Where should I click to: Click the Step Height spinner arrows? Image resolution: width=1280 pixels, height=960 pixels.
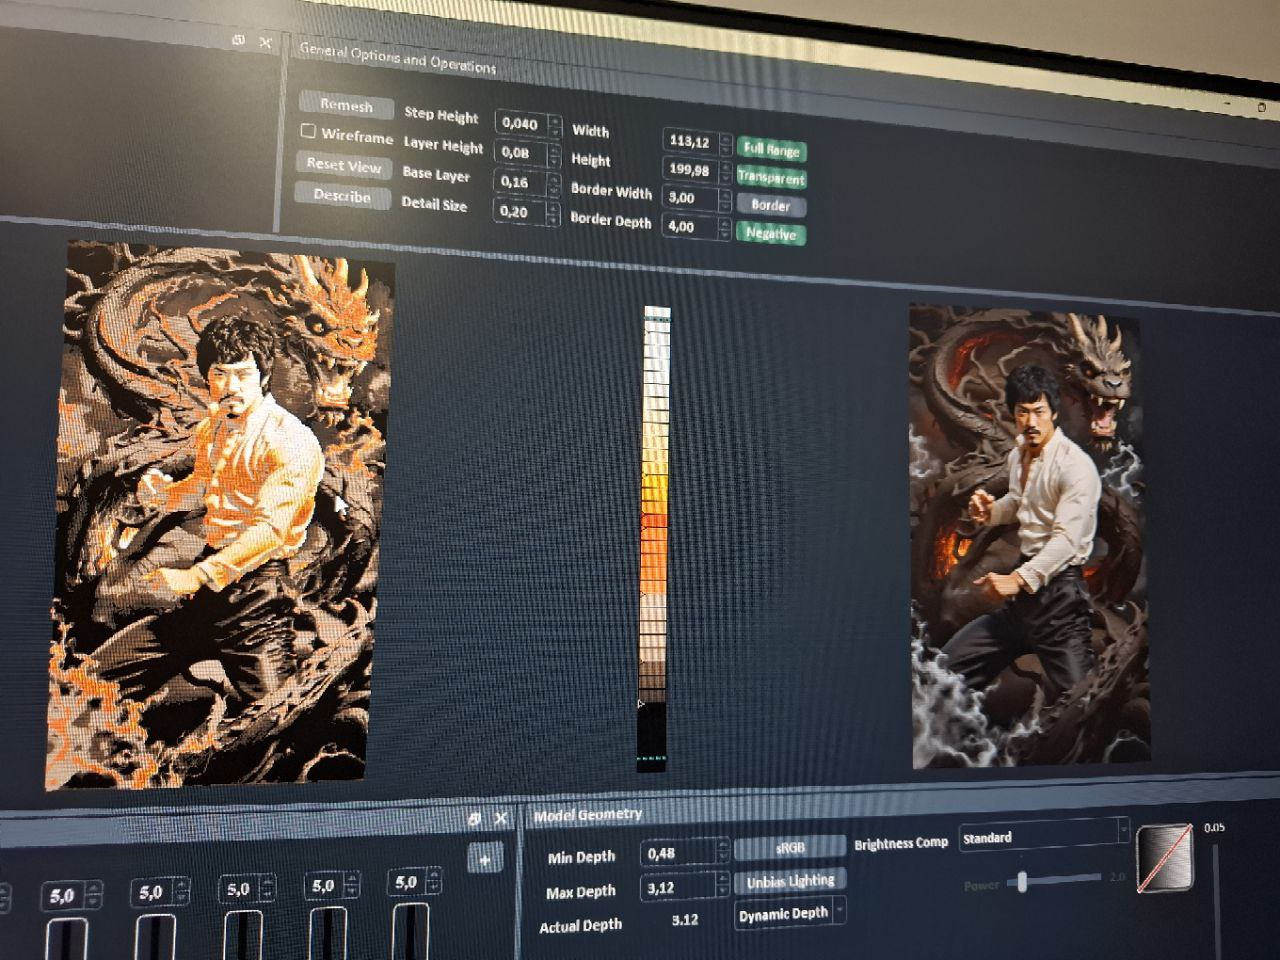point(555,126)
